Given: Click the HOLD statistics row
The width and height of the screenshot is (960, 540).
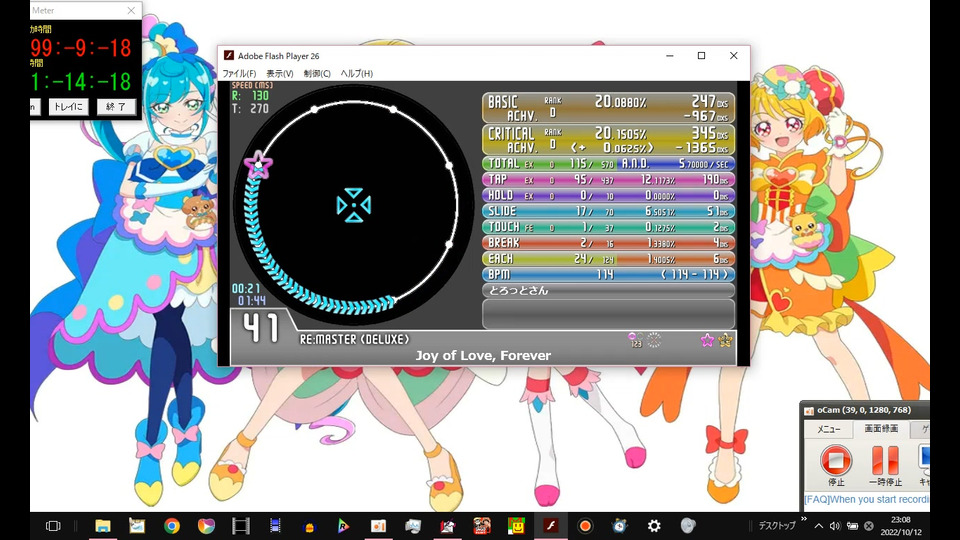Looking at the screenshot, I should (609, 196).
